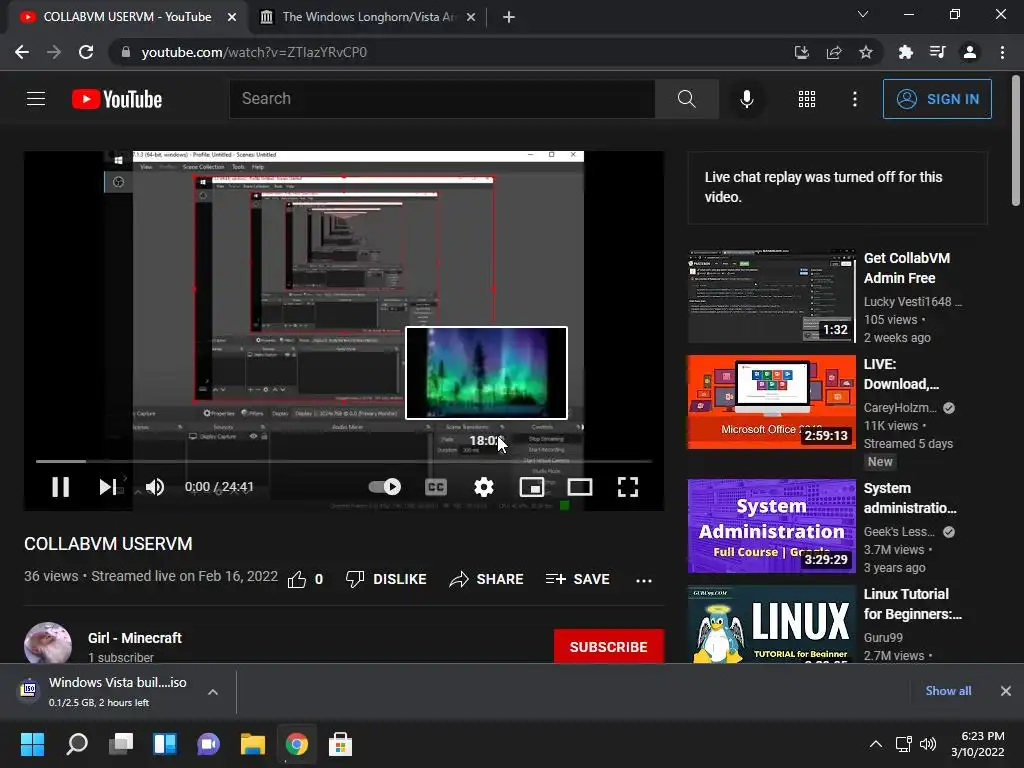Open Linux Tutorial for Beginners title
The image size is (1024, 768).
pyautogui.click(x=912, y=604)
